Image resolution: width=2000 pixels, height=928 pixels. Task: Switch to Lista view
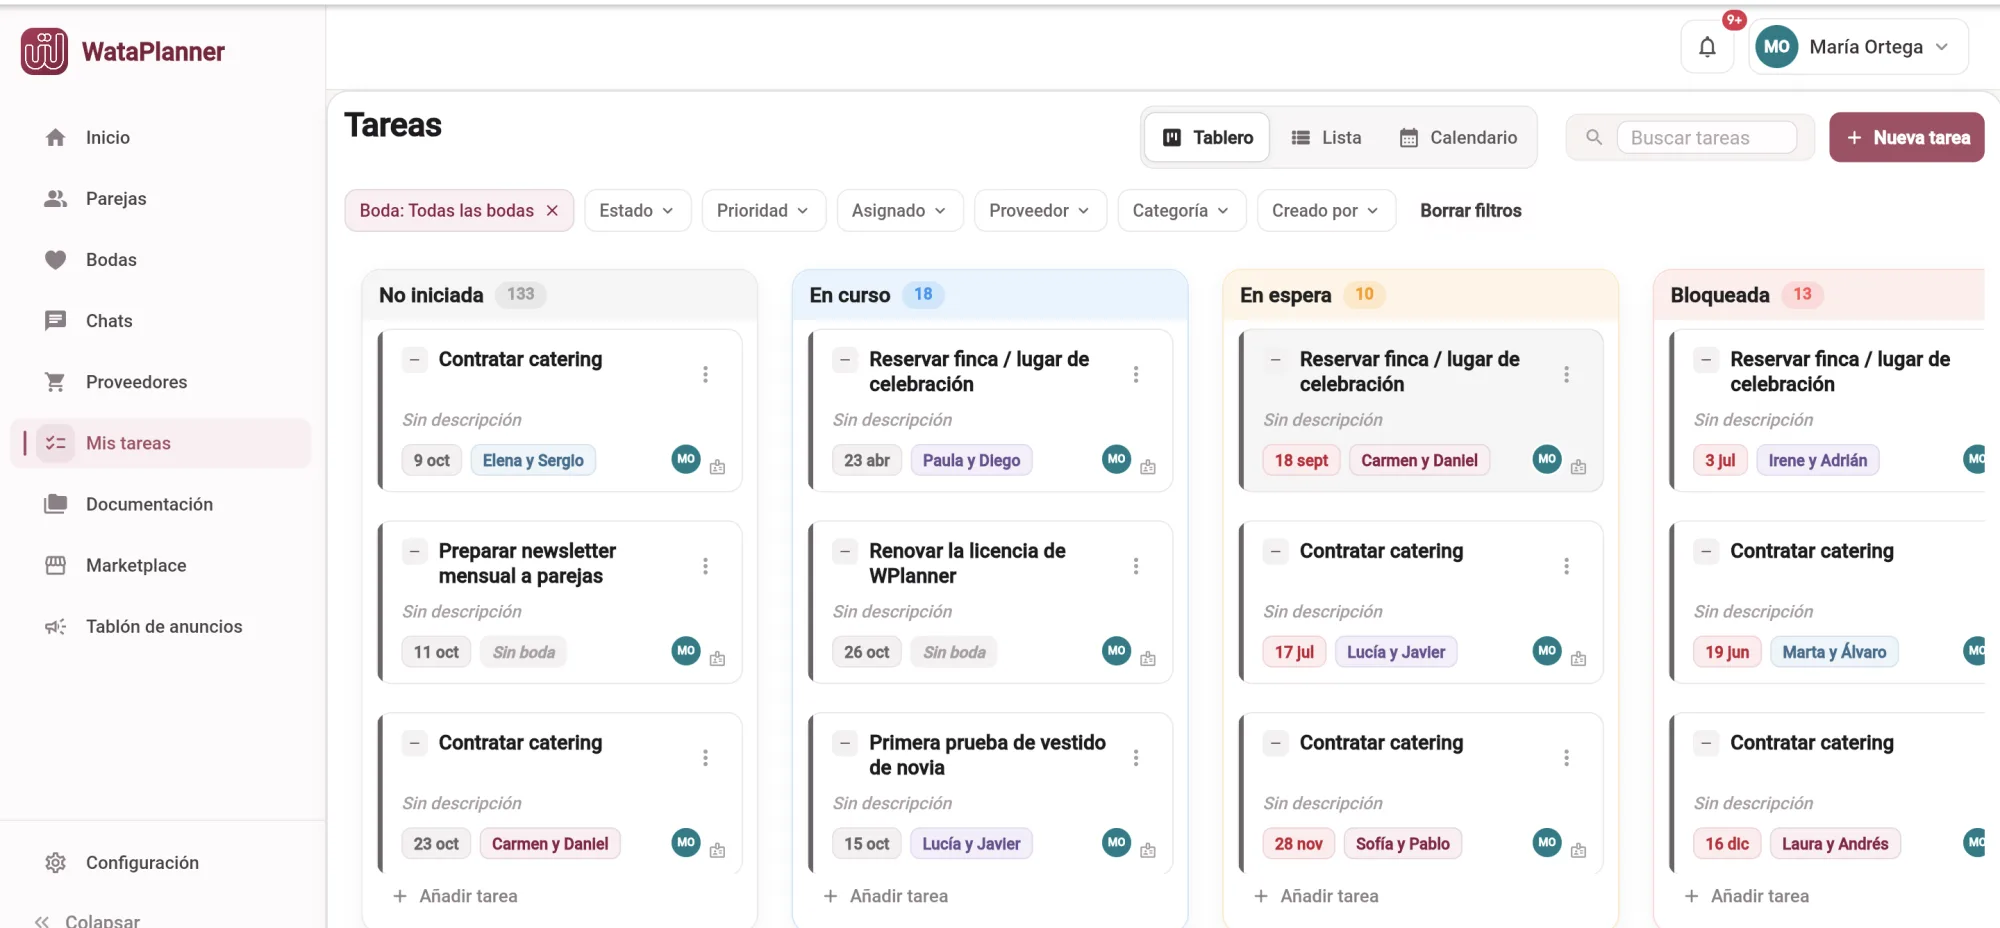(x=1326, y=137)
